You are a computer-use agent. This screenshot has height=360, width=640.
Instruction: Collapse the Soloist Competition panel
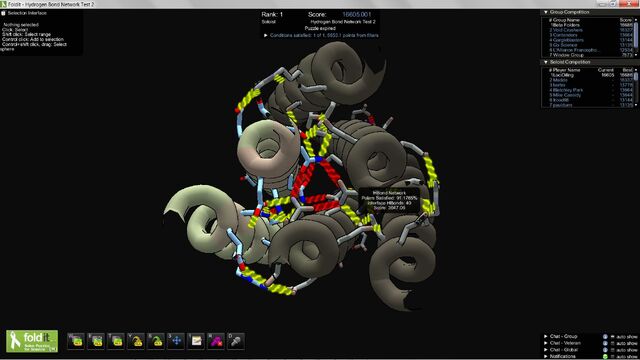click(546, 62)
